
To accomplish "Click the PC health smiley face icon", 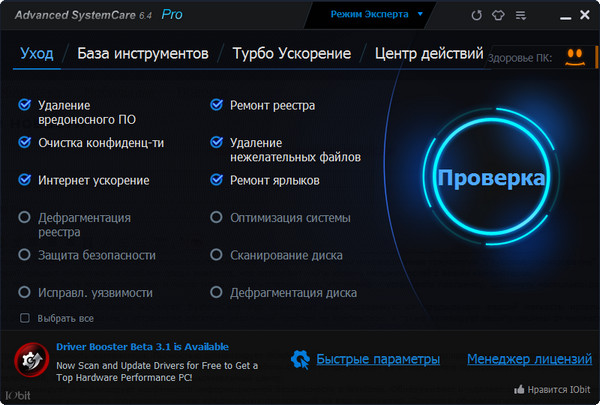I will [x=575, y=57].
